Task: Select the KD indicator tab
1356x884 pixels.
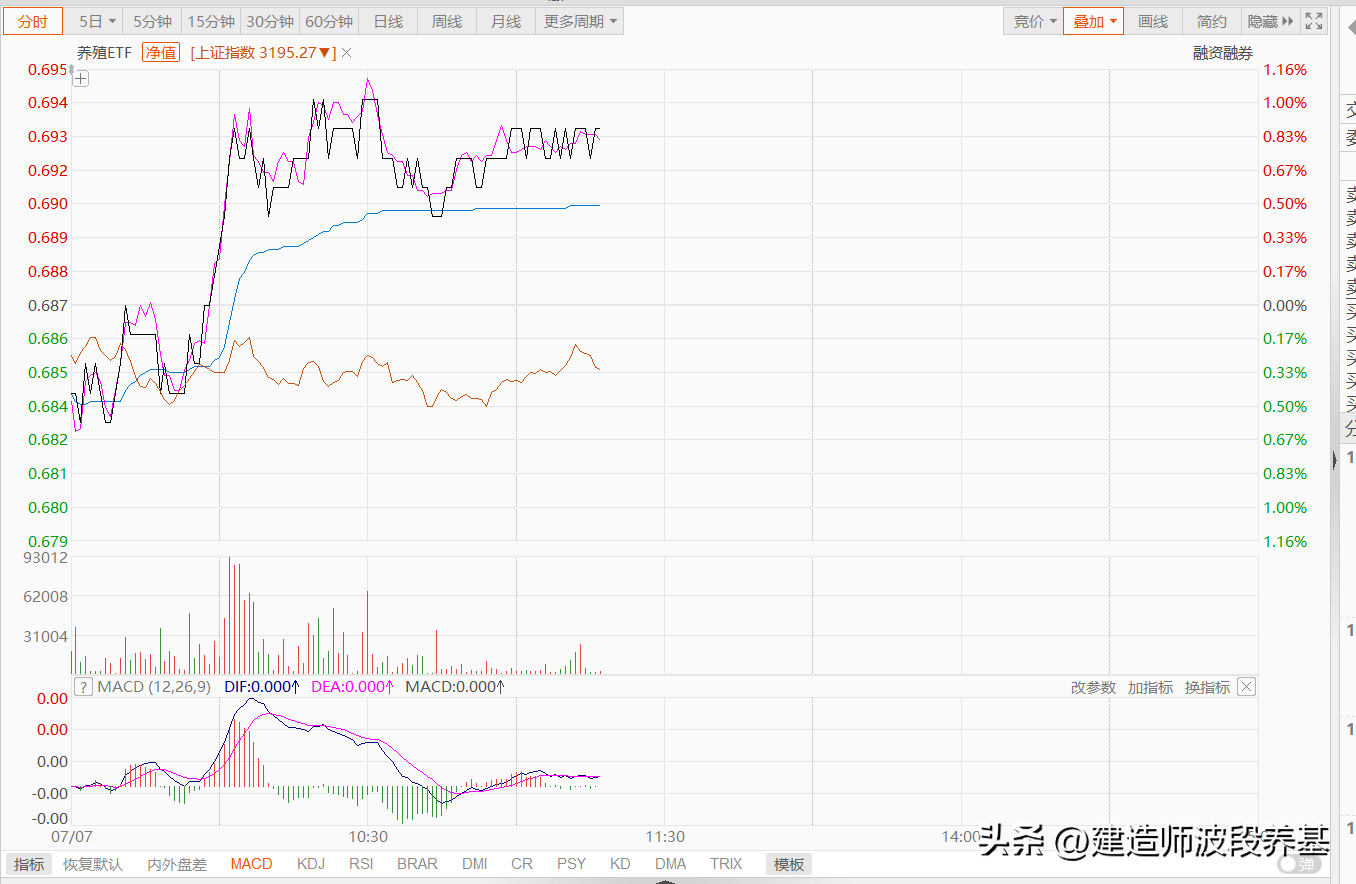Action: 620,864
